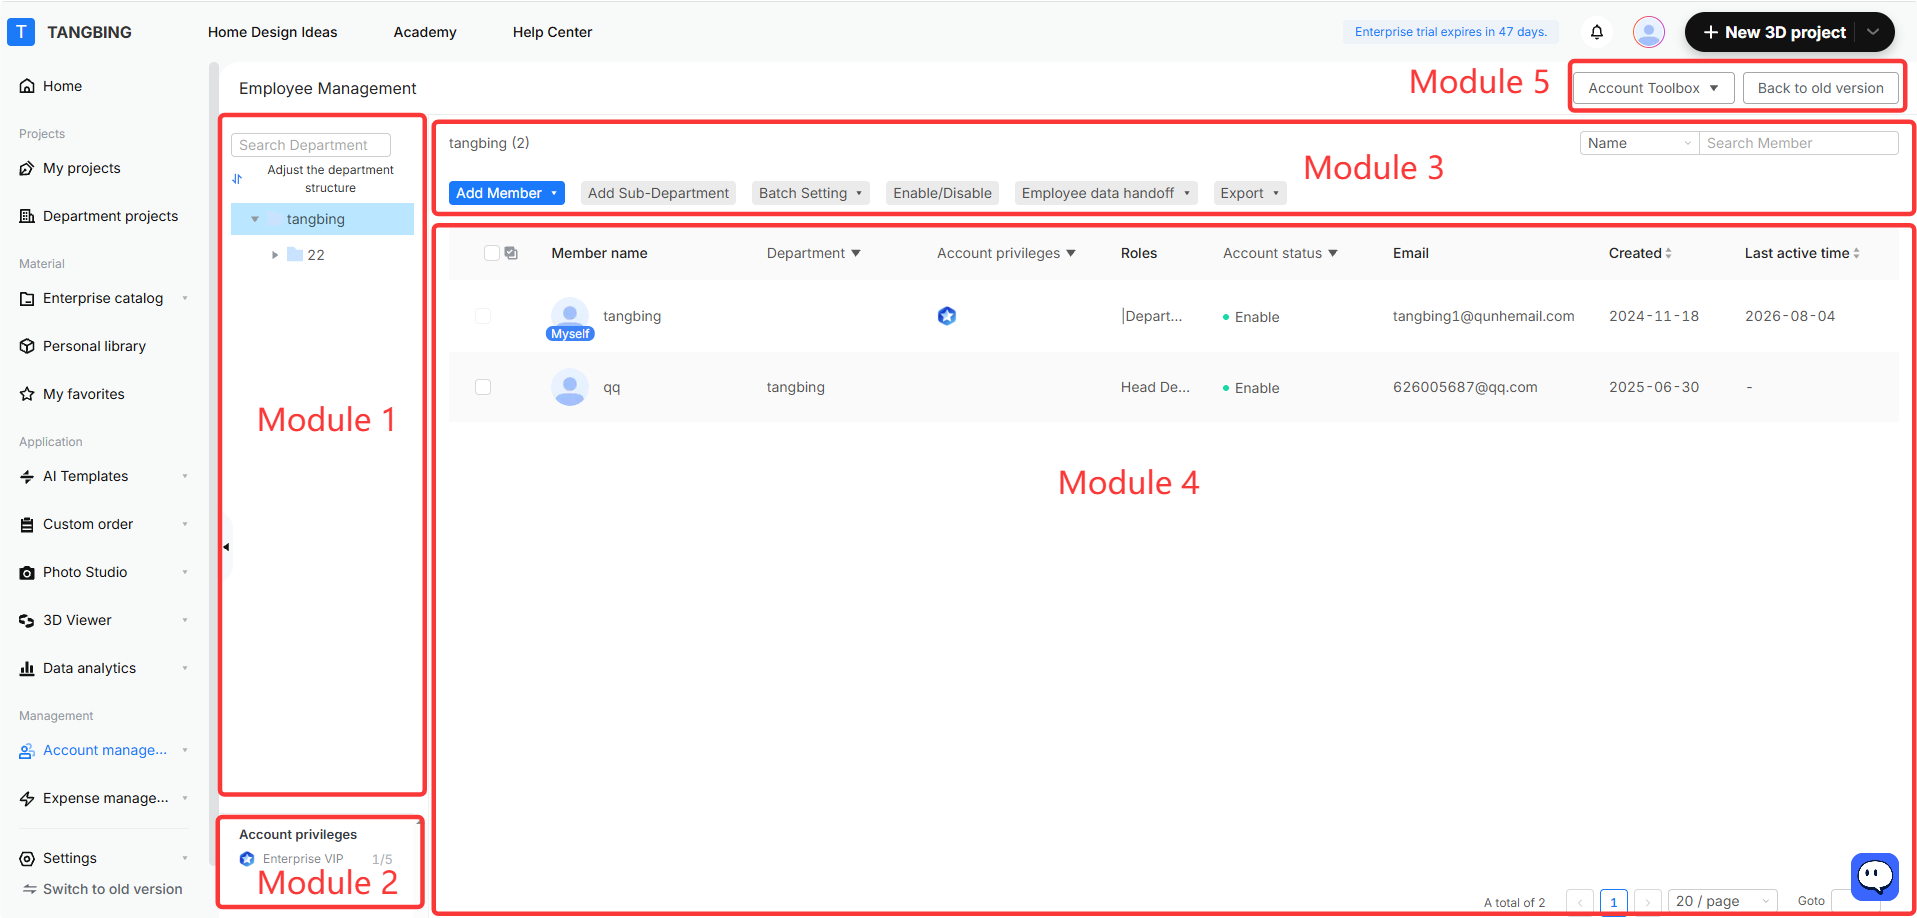Image resolution: width=1917 pixels, height=918 pixels.
Task: Click the adjust department structure sort icon
Action: coord(237,179)
